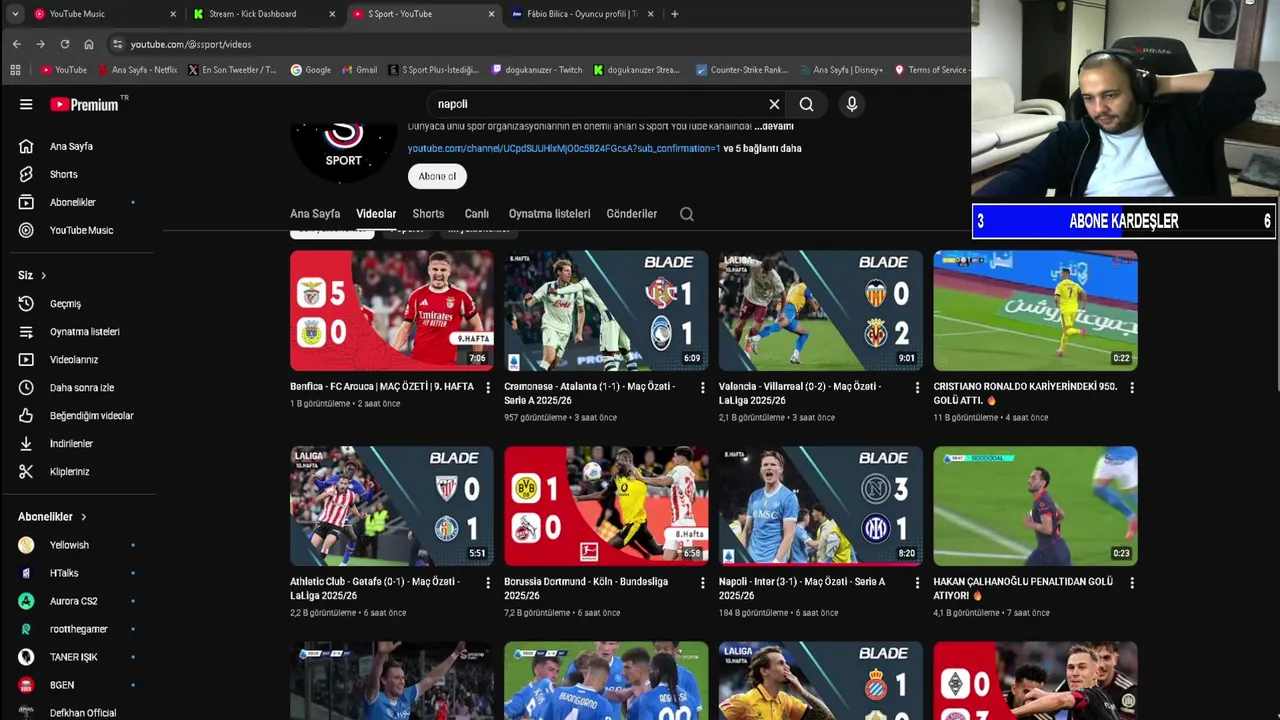
Task: Open Netflix Ana Sayfa bookmark
Action: pos(138,70)
